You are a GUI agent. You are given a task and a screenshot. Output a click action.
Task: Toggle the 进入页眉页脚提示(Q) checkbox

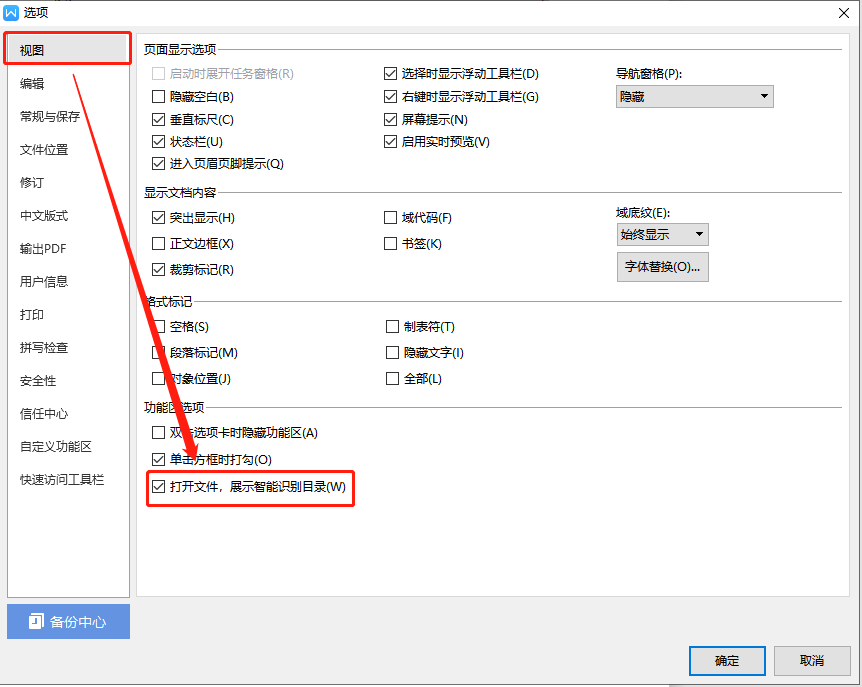click(158, 164)
